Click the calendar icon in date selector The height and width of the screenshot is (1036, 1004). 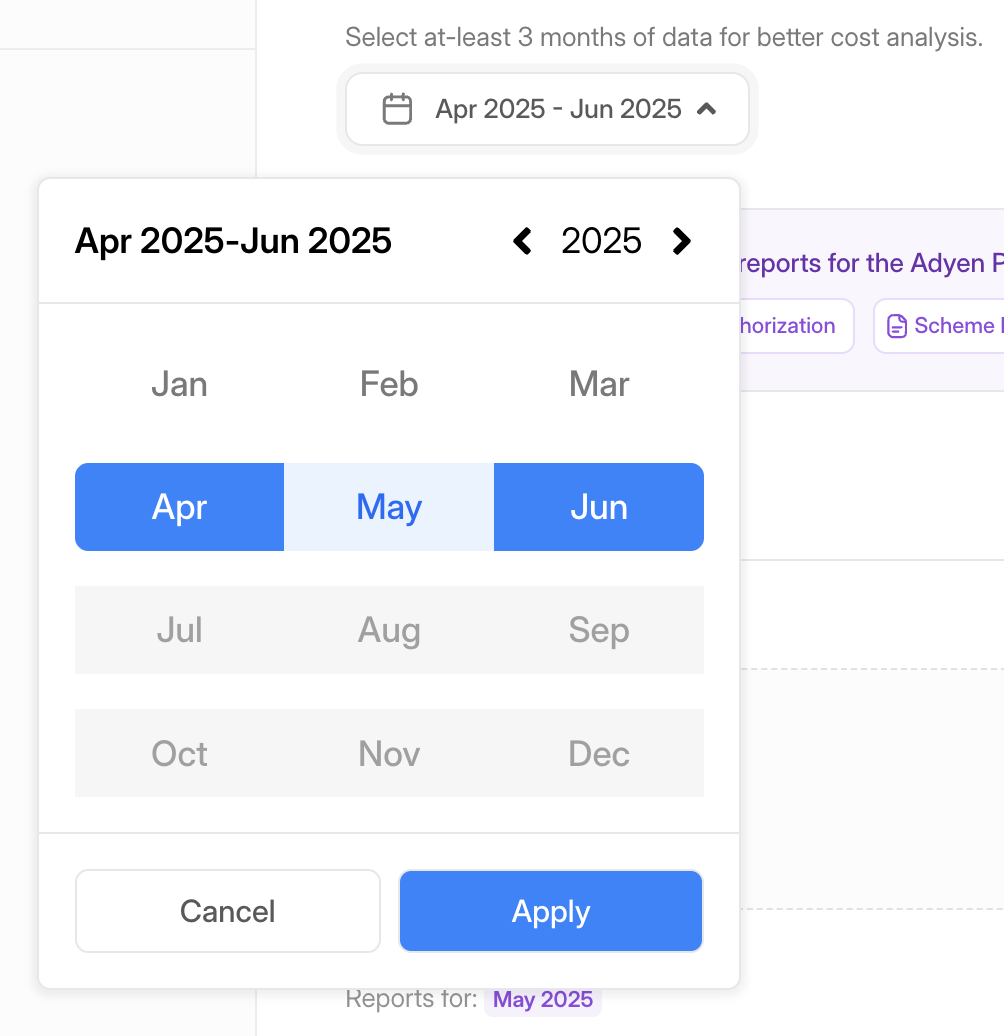point(398,109)
